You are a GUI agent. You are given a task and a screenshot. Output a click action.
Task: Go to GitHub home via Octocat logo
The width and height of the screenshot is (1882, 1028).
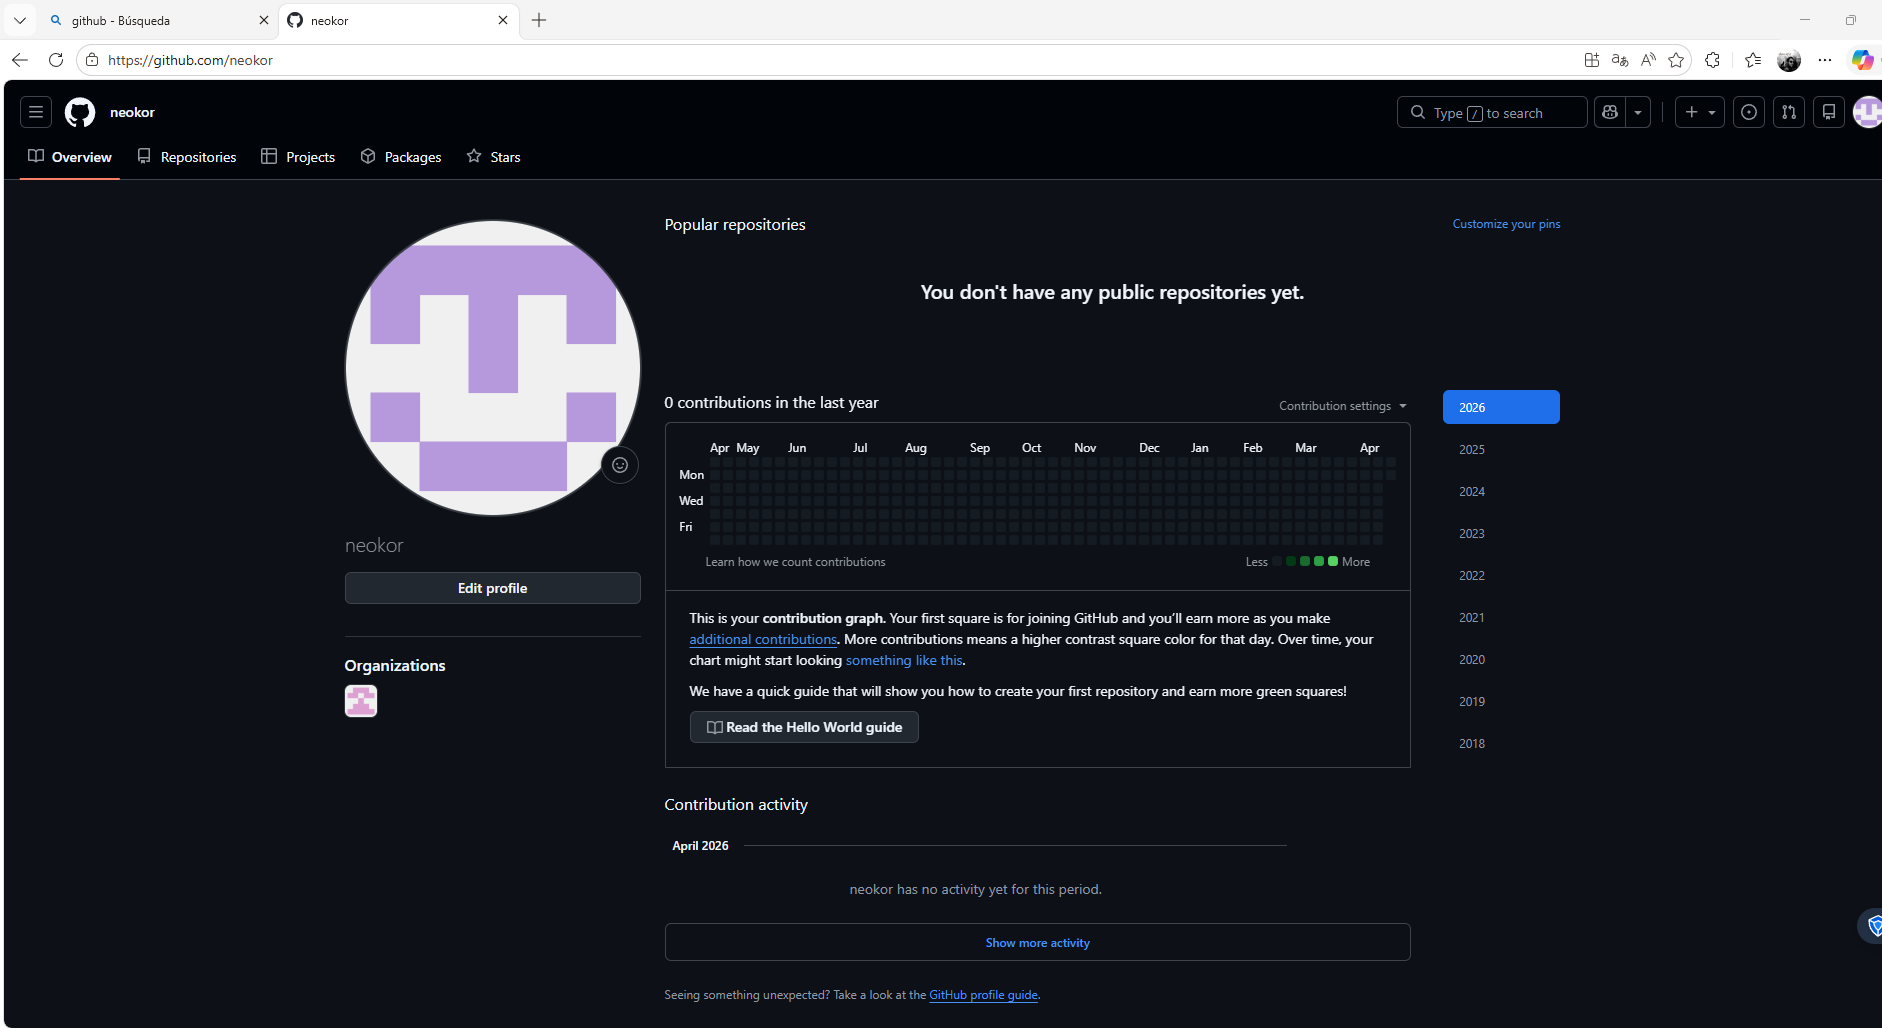coord(80,112)
